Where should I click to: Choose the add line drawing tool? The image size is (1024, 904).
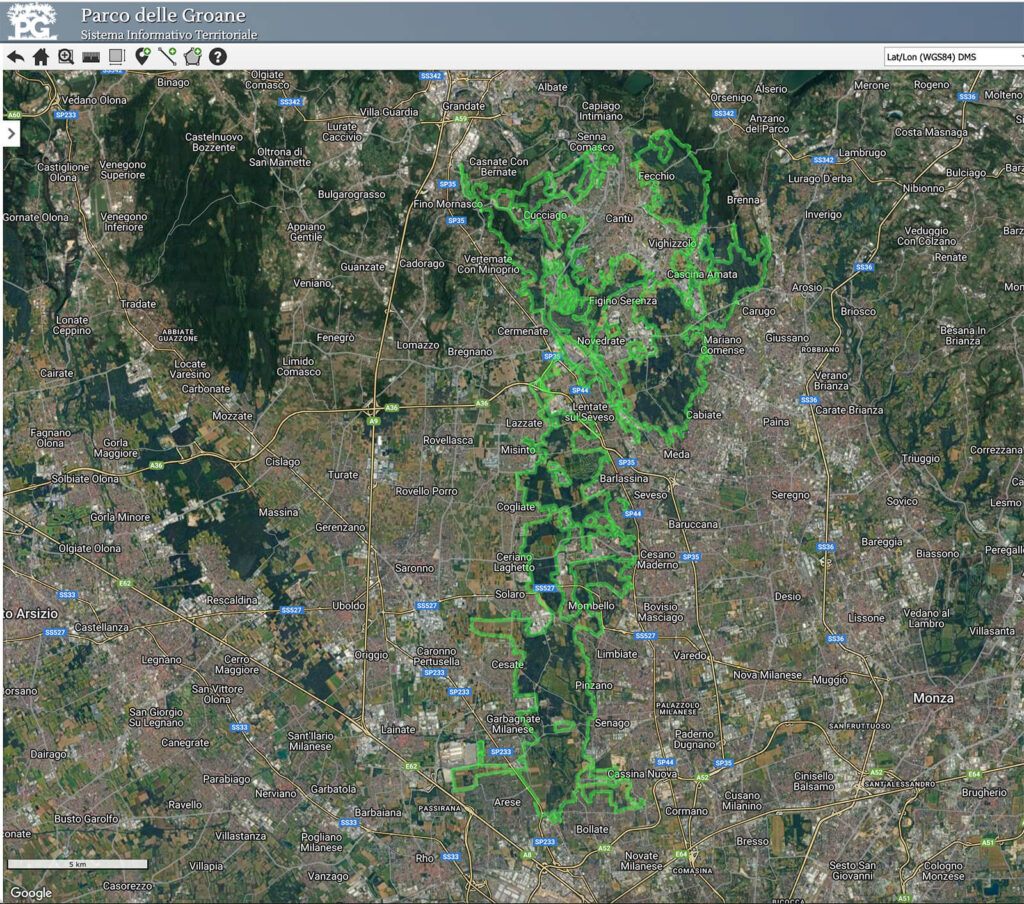pos(167,57)
